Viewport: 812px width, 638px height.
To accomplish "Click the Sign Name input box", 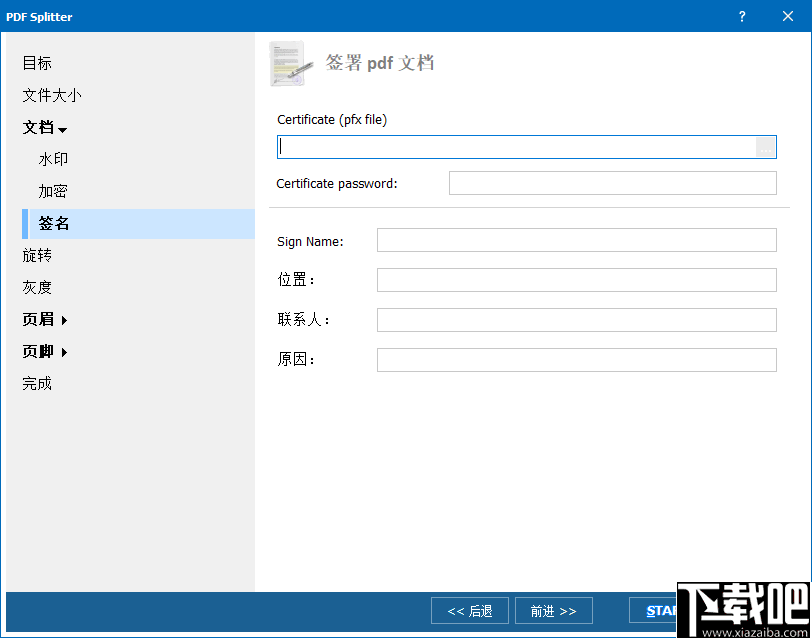I will click(x=576, y=240).
